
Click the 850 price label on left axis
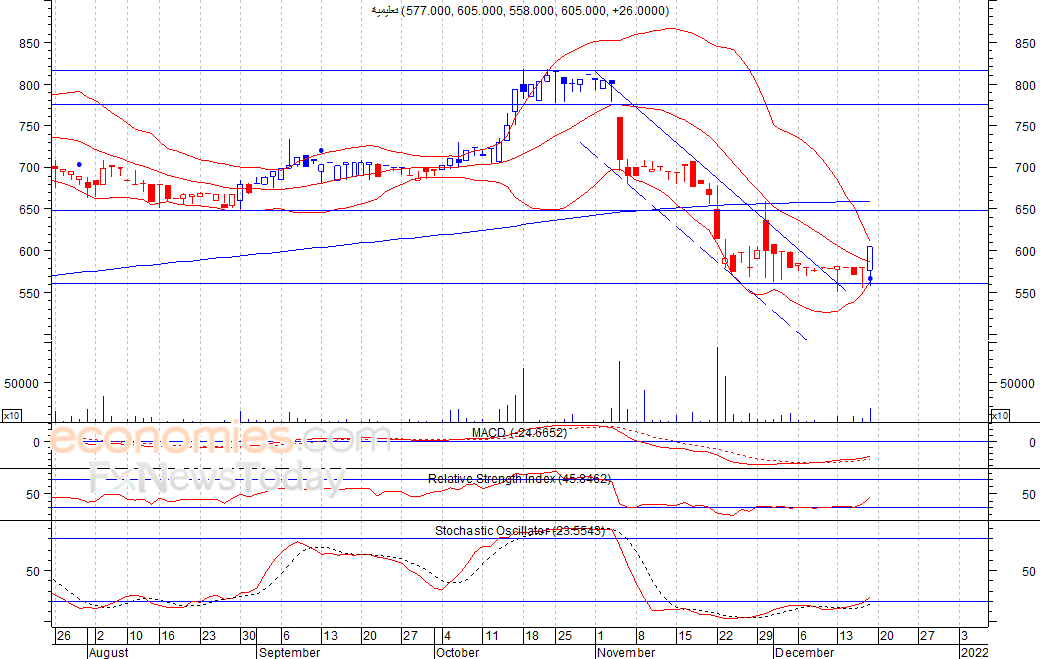(29, 44)
